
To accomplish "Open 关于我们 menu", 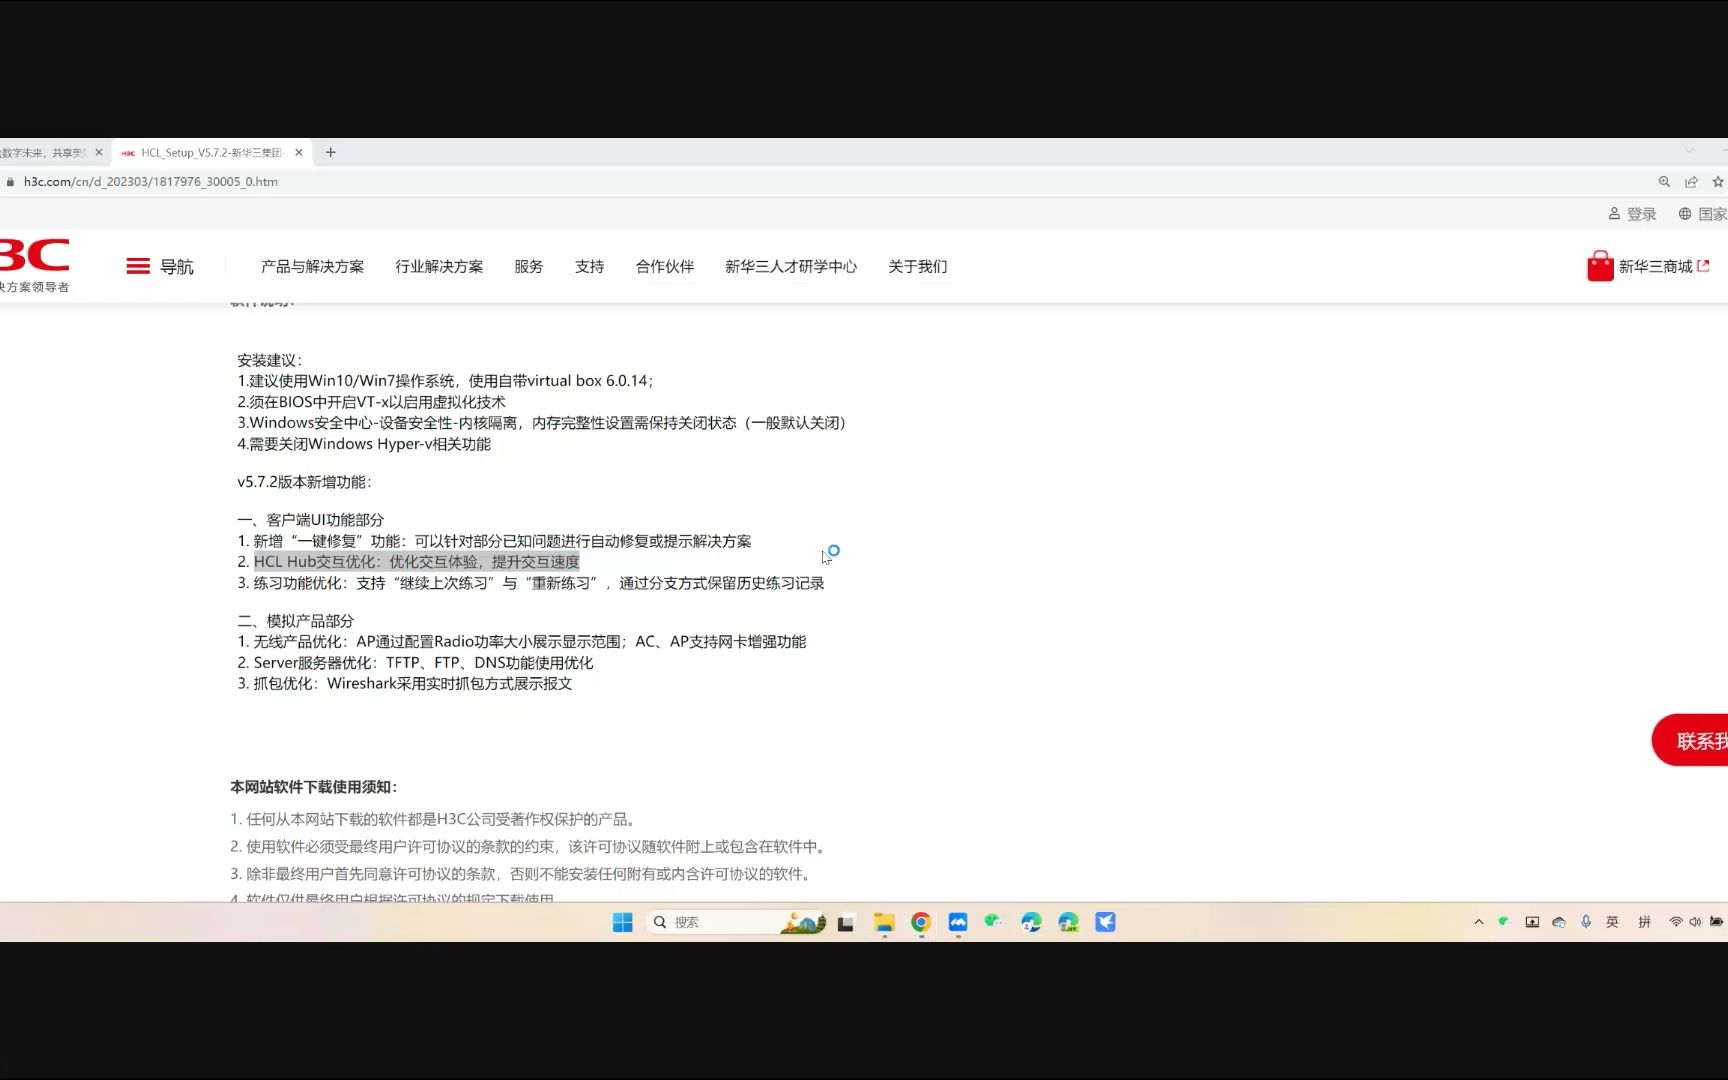I will click(x=918, y=267).
